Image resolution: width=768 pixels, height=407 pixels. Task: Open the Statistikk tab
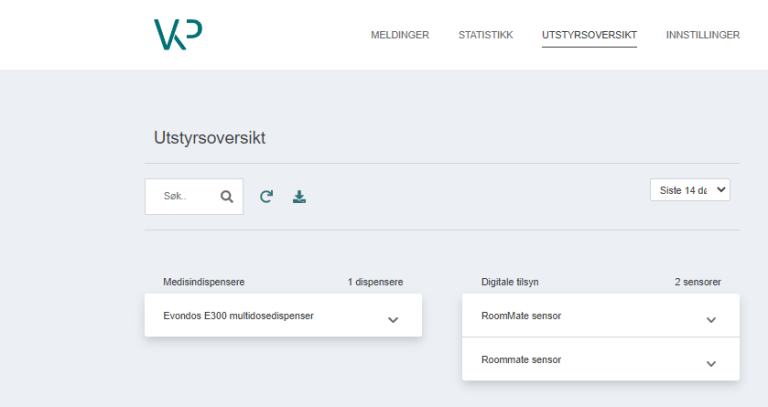[x=485, y=35]
